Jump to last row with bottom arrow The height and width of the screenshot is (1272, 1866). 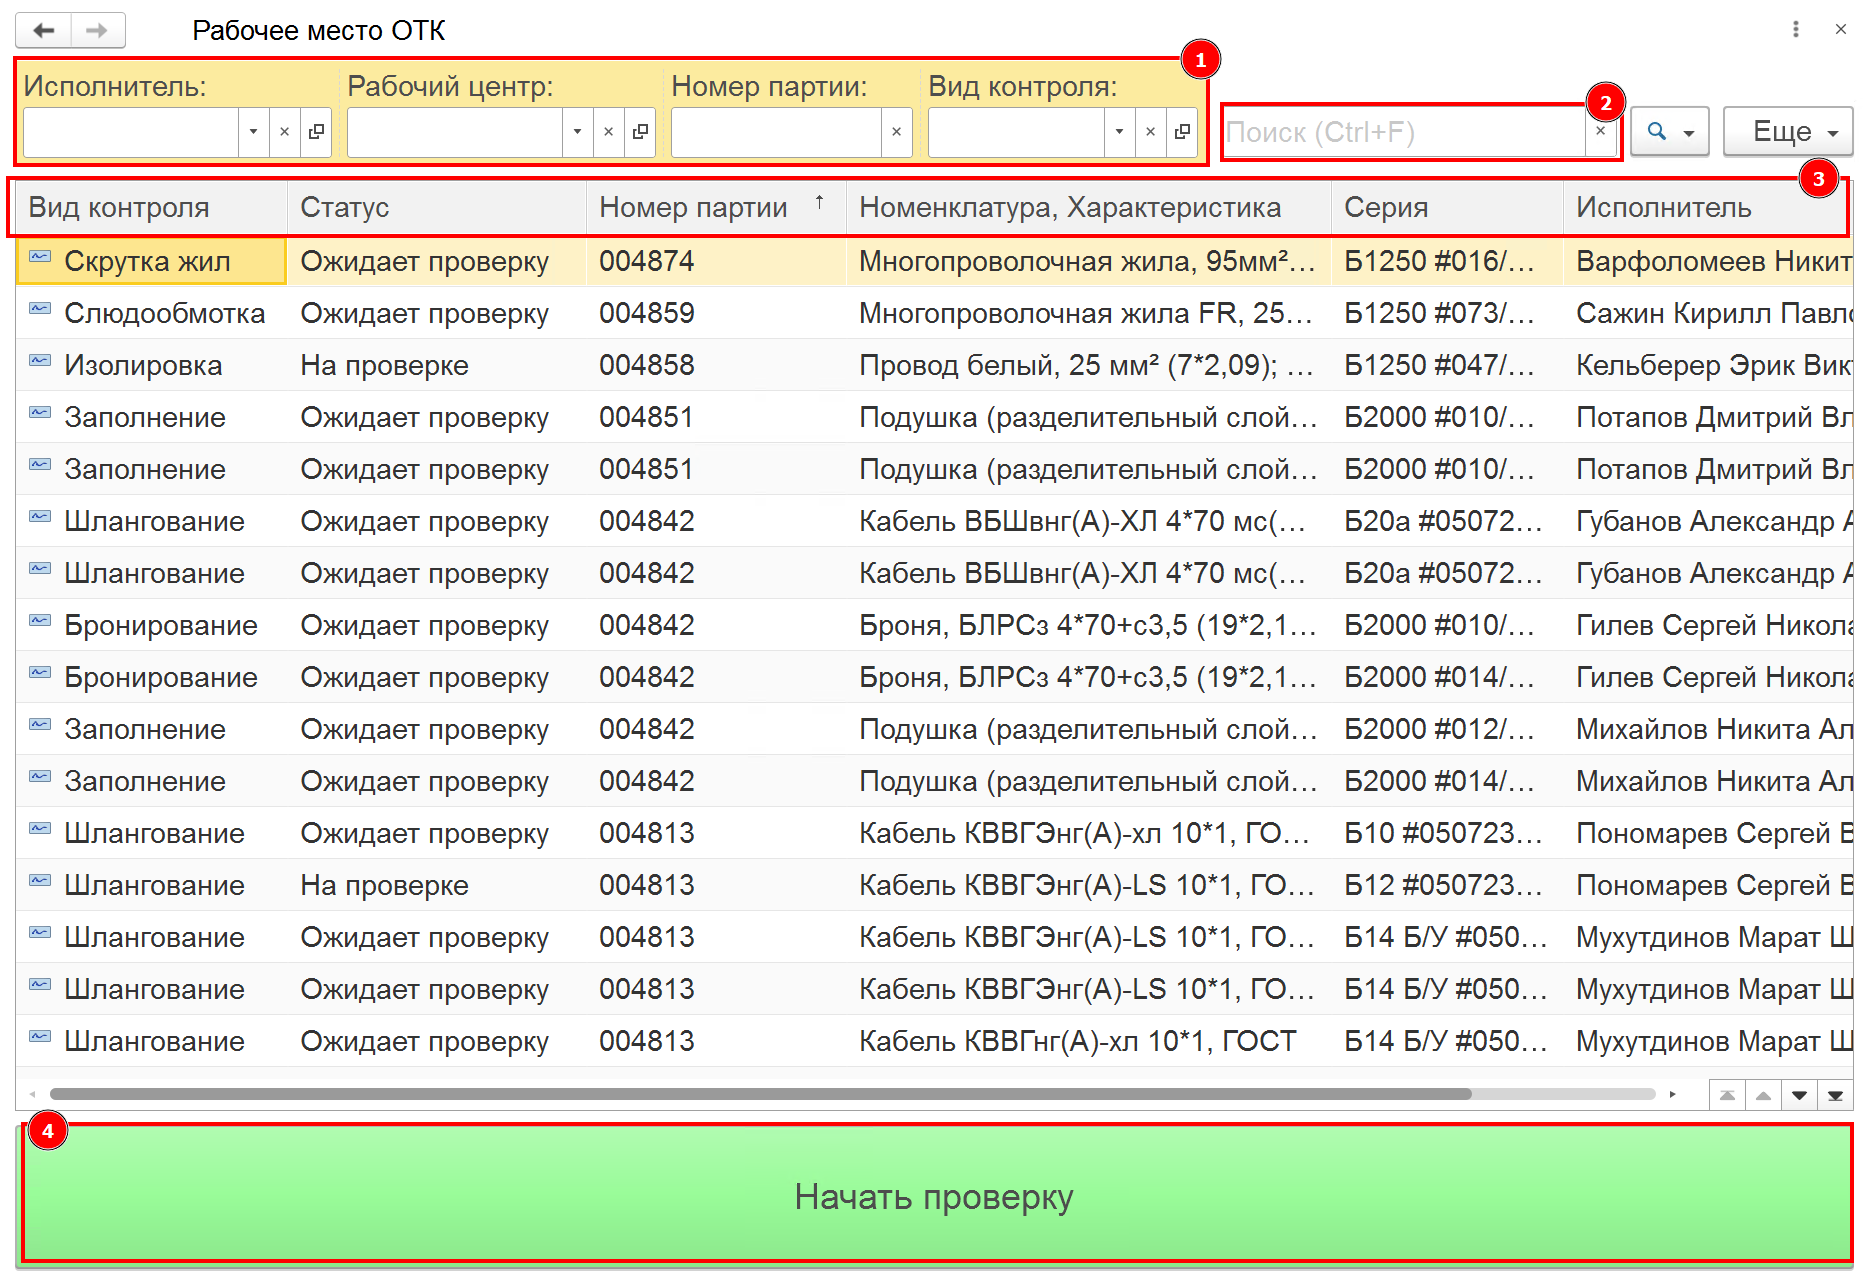[x=1835, y=1095]
